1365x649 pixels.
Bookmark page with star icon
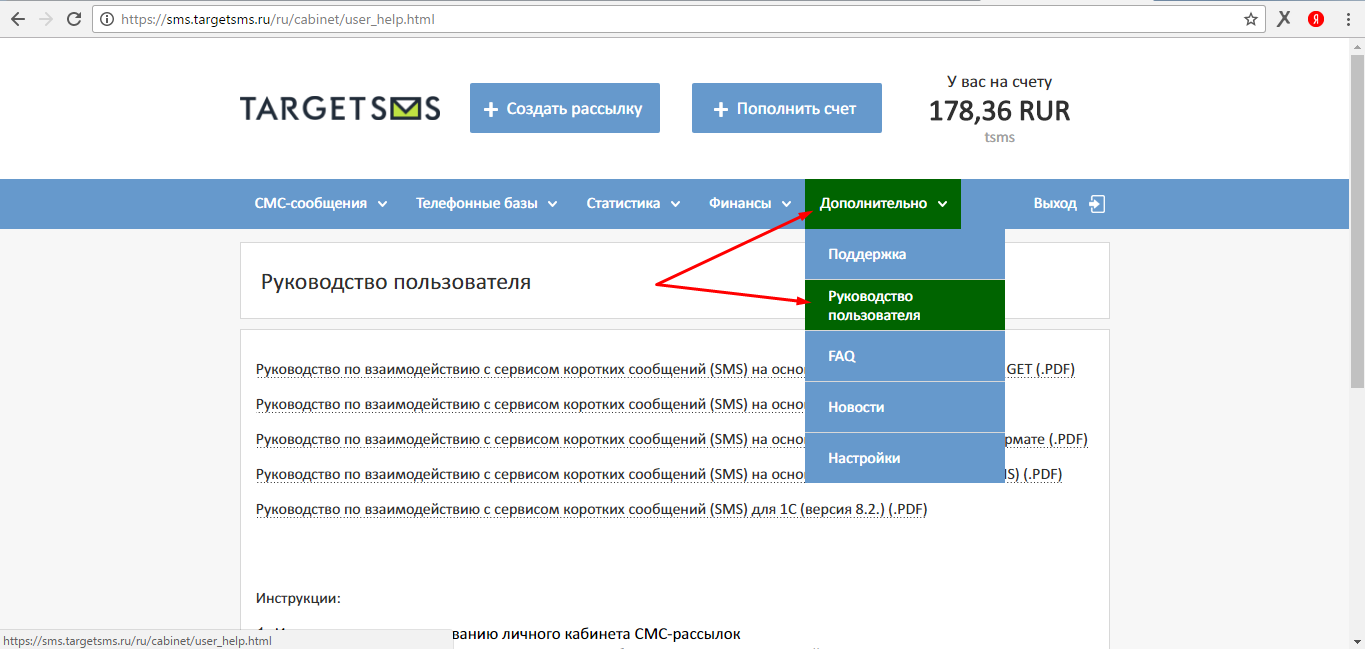[x=1250, y=19]
